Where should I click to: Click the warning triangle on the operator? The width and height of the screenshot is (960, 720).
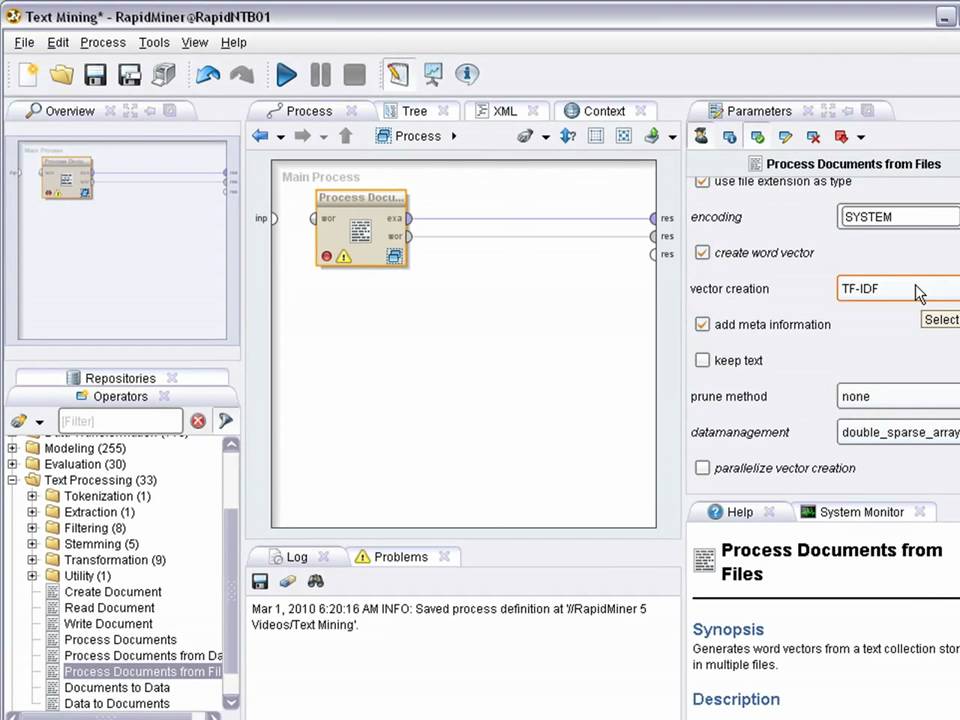[344, 257]
